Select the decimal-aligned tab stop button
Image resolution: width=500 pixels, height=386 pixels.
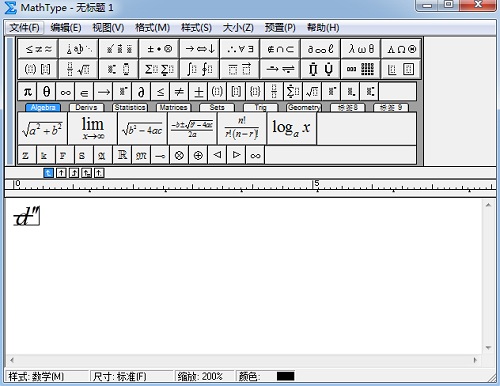(x=99, y=173)
